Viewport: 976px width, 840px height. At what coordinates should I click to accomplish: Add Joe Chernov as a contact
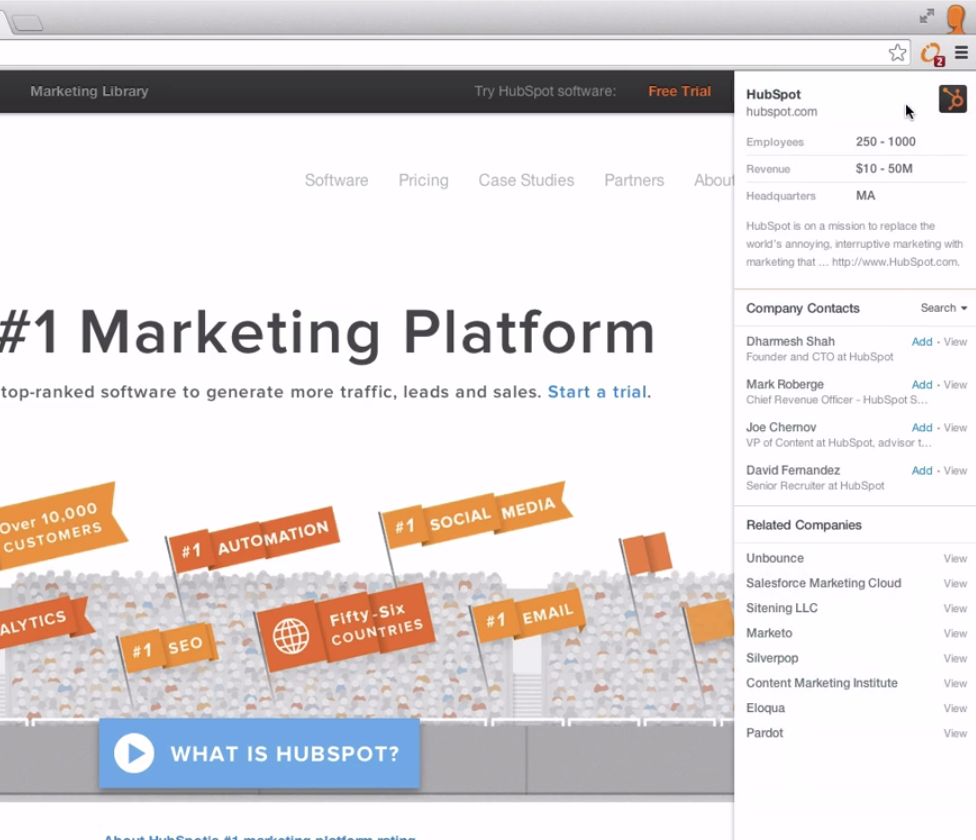click(922, 427)
